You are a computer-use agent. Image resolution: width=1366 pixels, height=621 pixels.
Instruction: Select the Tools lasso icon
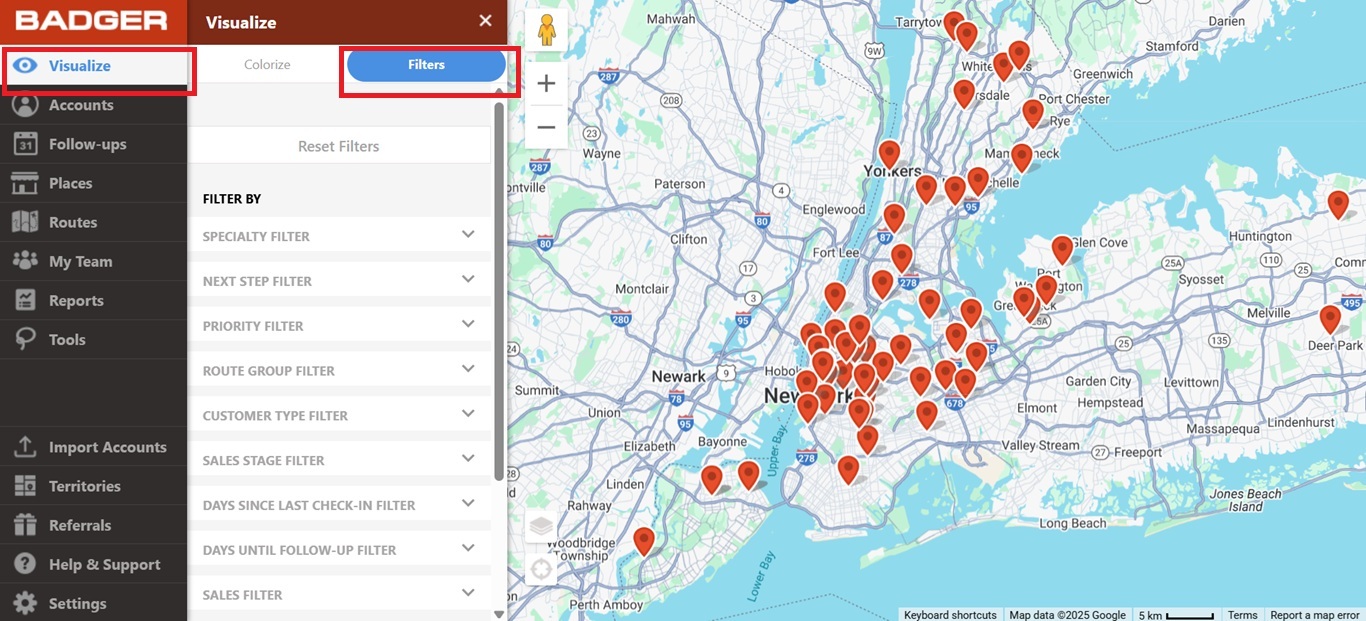point(25,339)
